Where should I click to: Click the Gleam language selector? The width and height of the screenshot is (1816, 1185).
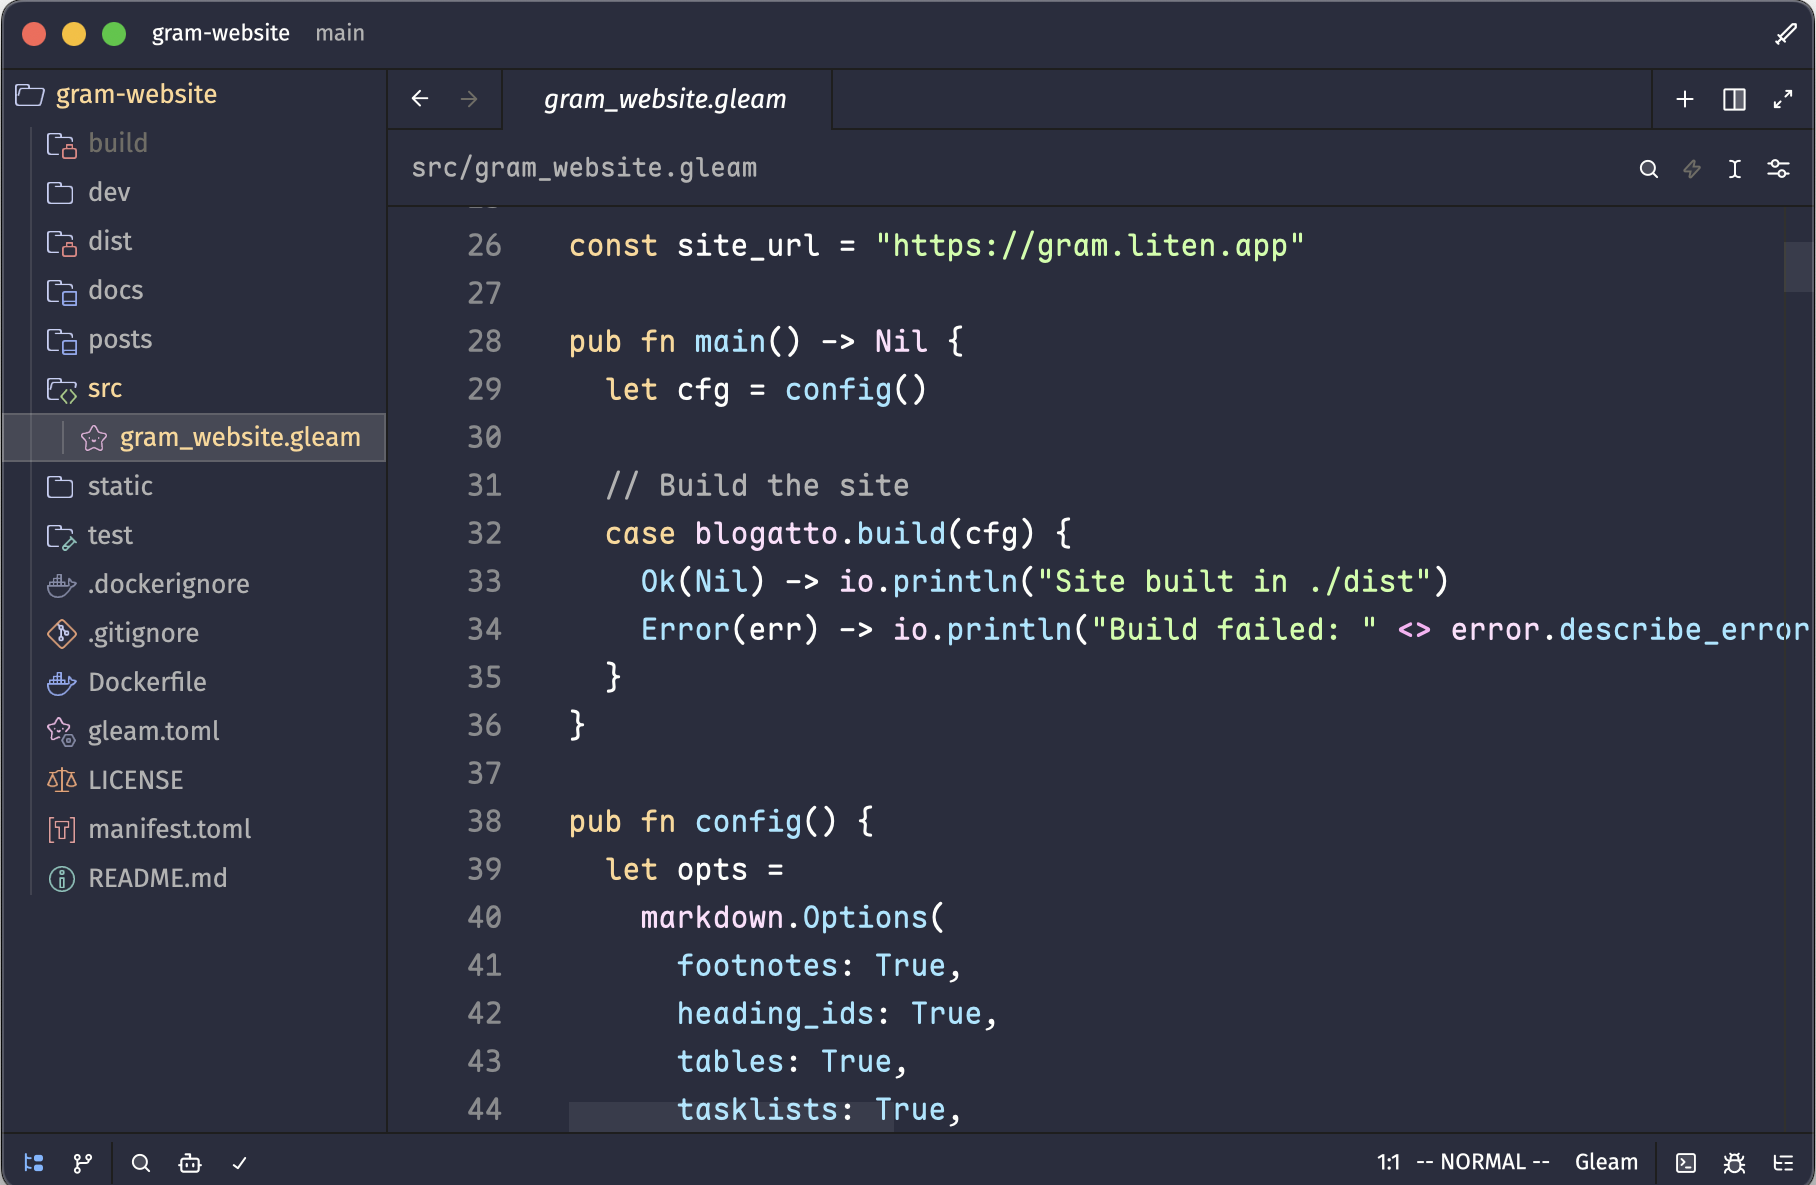(1606, 1162)
